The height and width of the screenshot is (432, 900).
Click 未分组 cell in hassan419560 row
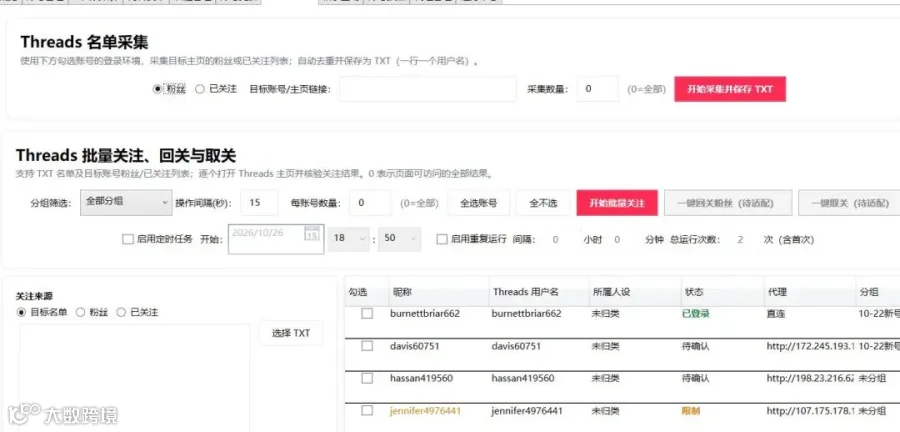(872, 378)
